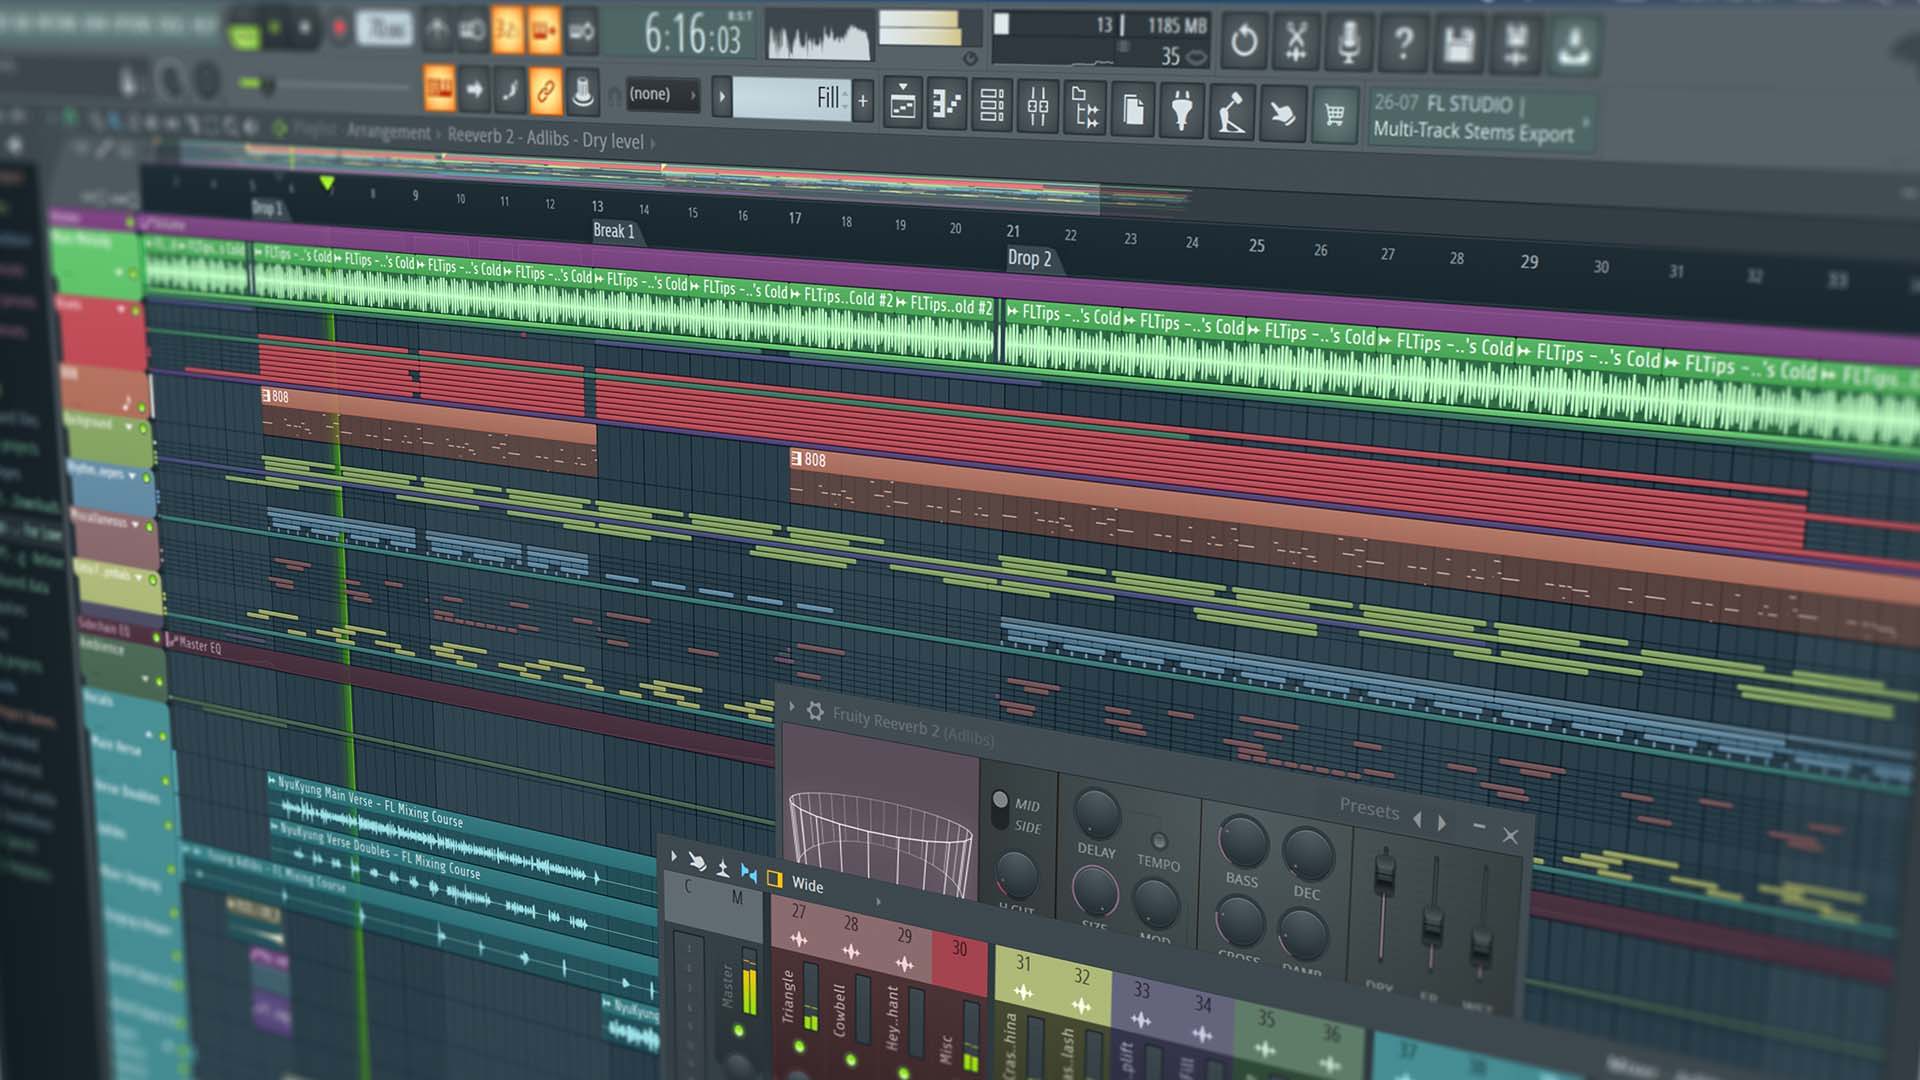Toggle the orange overdub recording icon
Screen dimensions: 1920x1080
(544, 31)
